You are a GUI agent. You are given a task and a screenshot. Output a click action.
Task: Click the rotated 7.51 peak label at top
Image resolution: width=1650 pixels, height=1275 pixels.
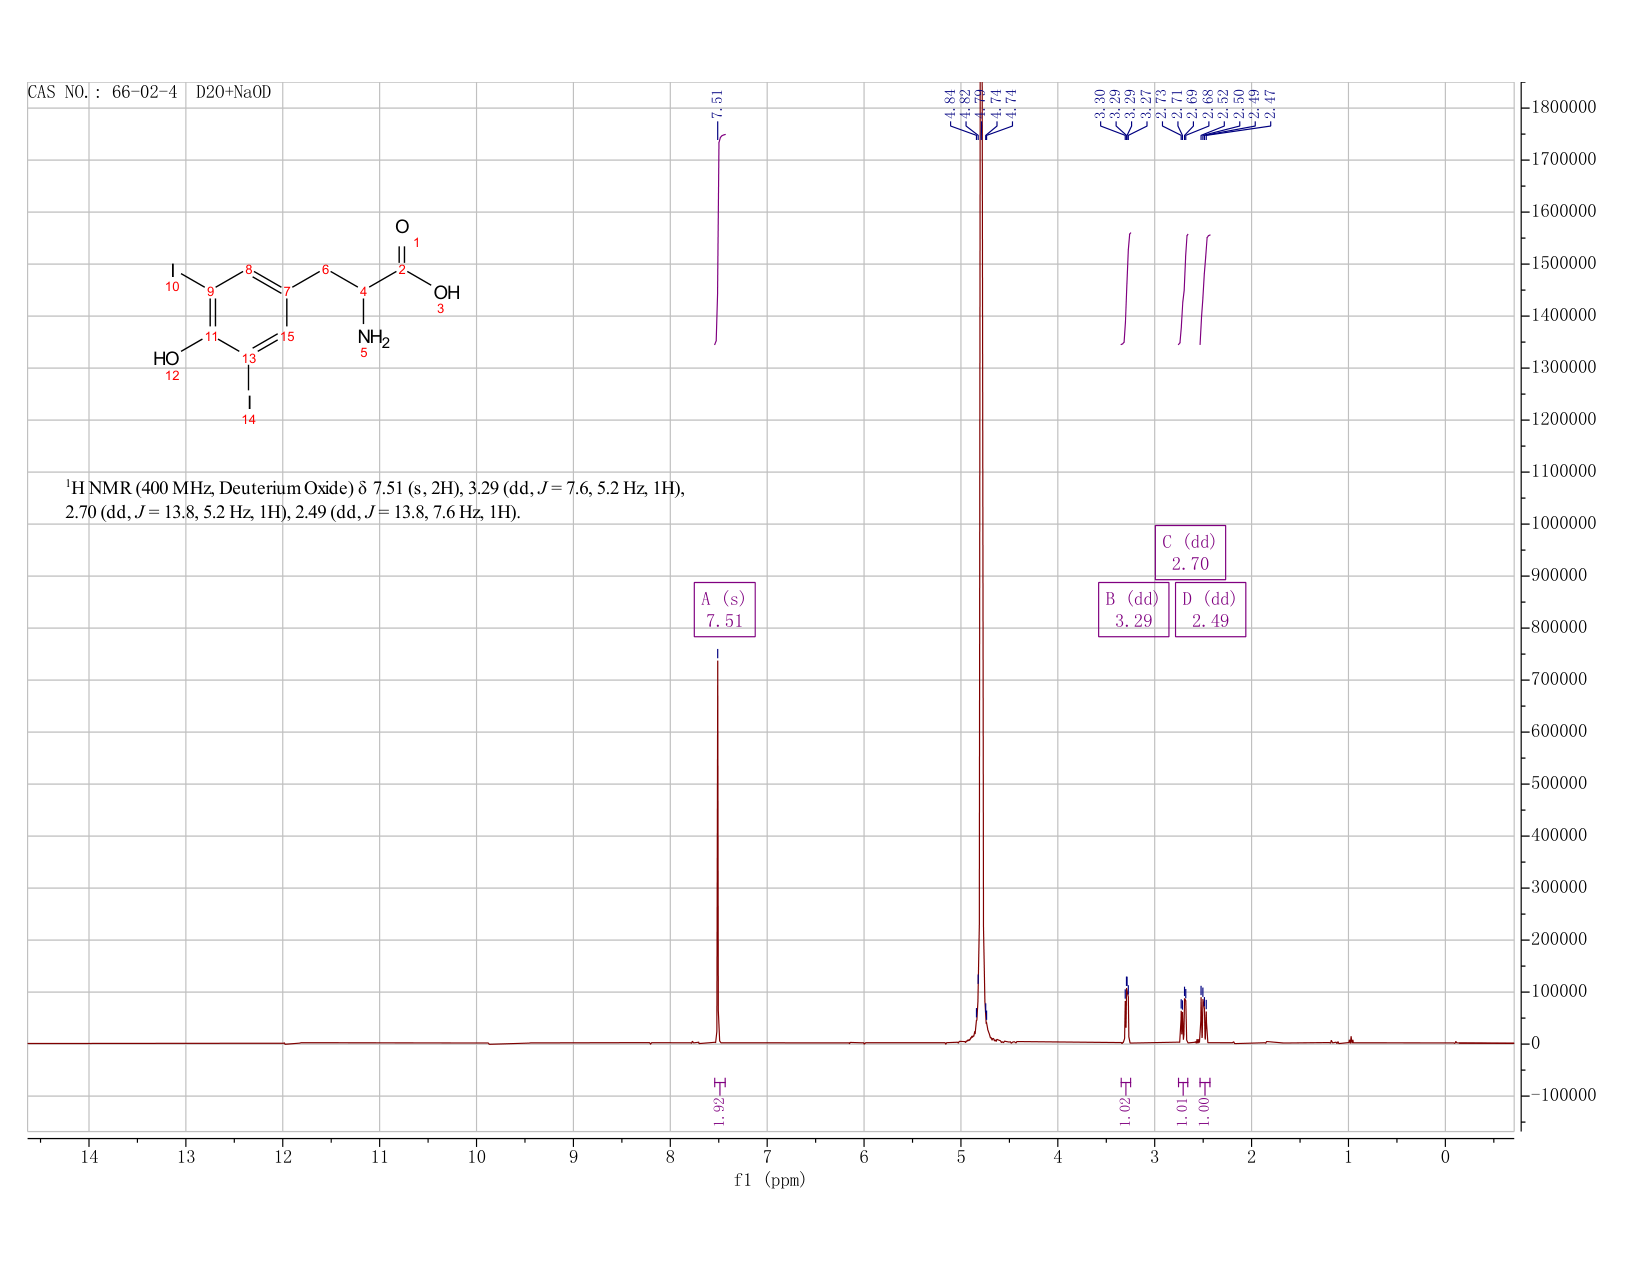[x=717, y=104]
